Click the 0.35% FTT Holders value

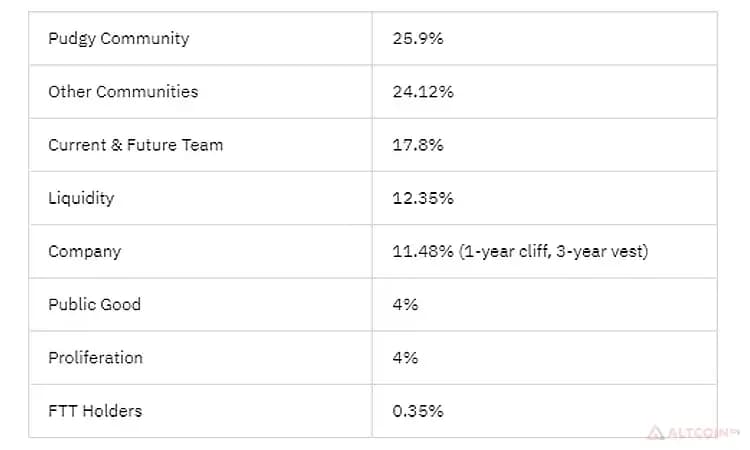418,411
